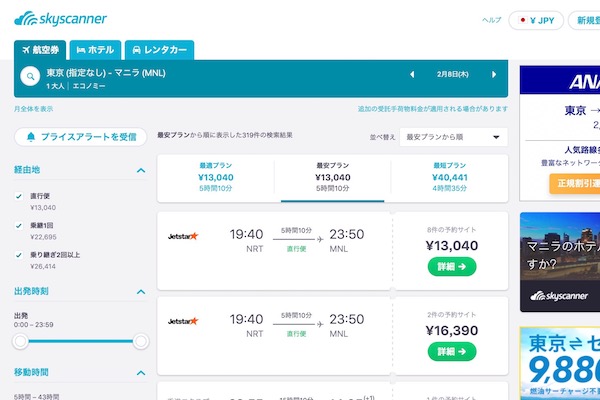Select the ホテル hotels tab
This screenshot has height=400, width=600.
tap(95, 50)
